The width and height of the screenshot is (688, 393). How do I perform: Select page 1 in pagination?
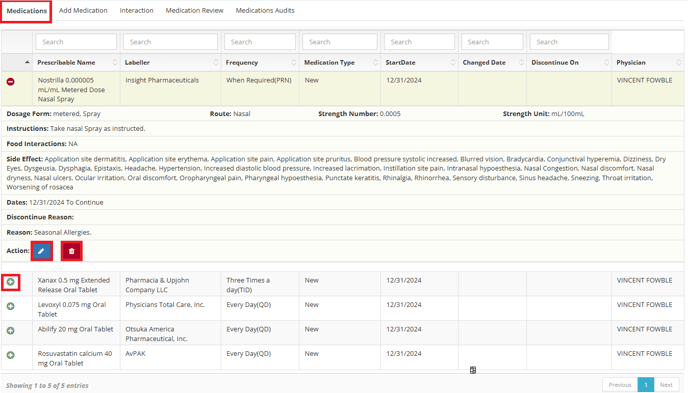coord(646,385)
